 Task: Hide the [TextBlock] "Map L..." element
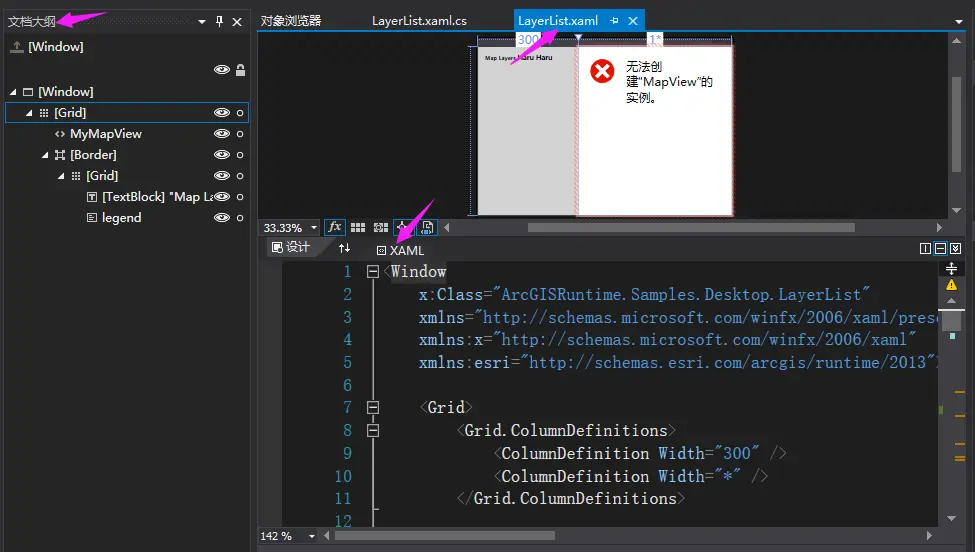click(x=222, y=196)
